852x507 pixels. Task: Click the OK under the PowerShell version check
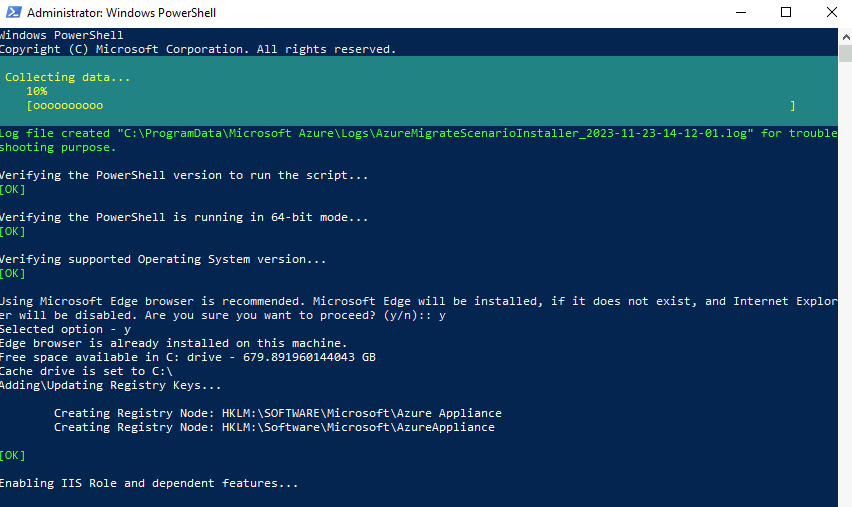12,189
